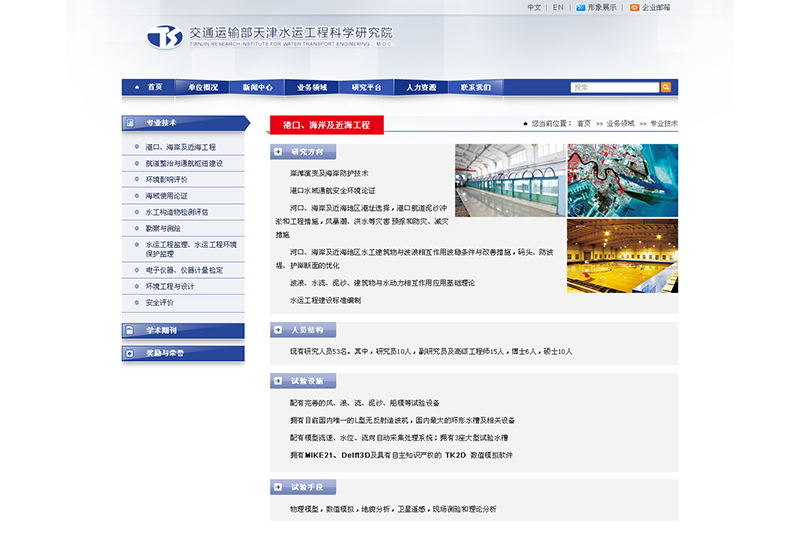
Task: Expand the 试验设施 section arrow
Action: tap(277, 381)
